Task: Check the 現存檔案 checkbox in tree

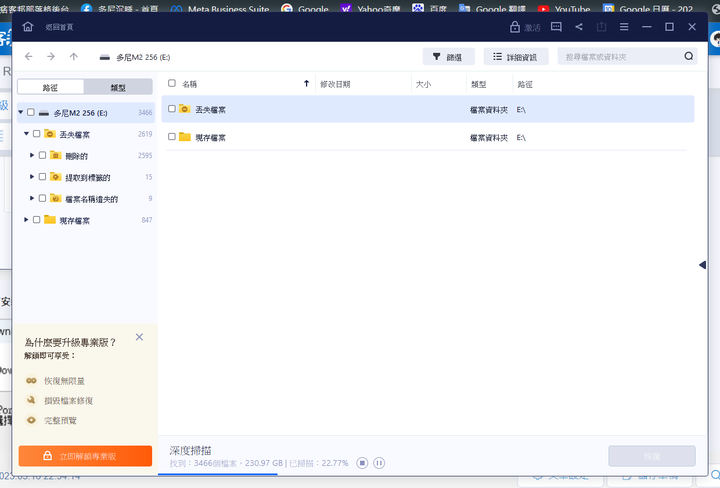Action: click(x=36, y=220)
